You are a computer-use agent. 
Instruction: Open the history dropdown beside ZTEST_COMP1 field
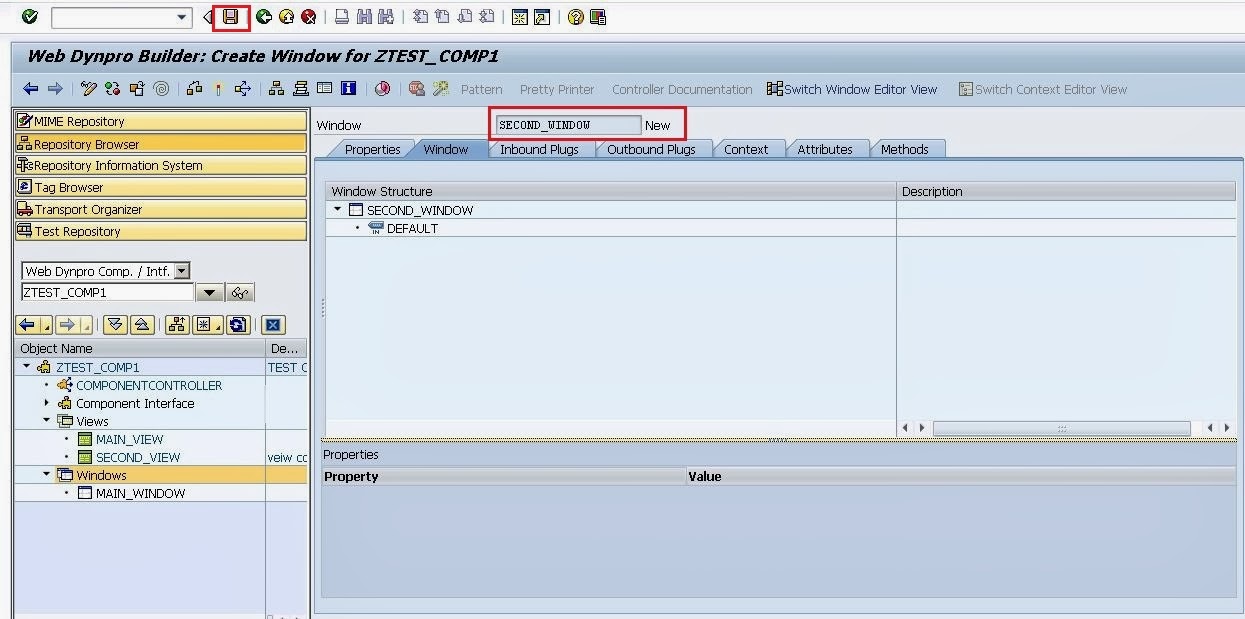tap(210, 293)
